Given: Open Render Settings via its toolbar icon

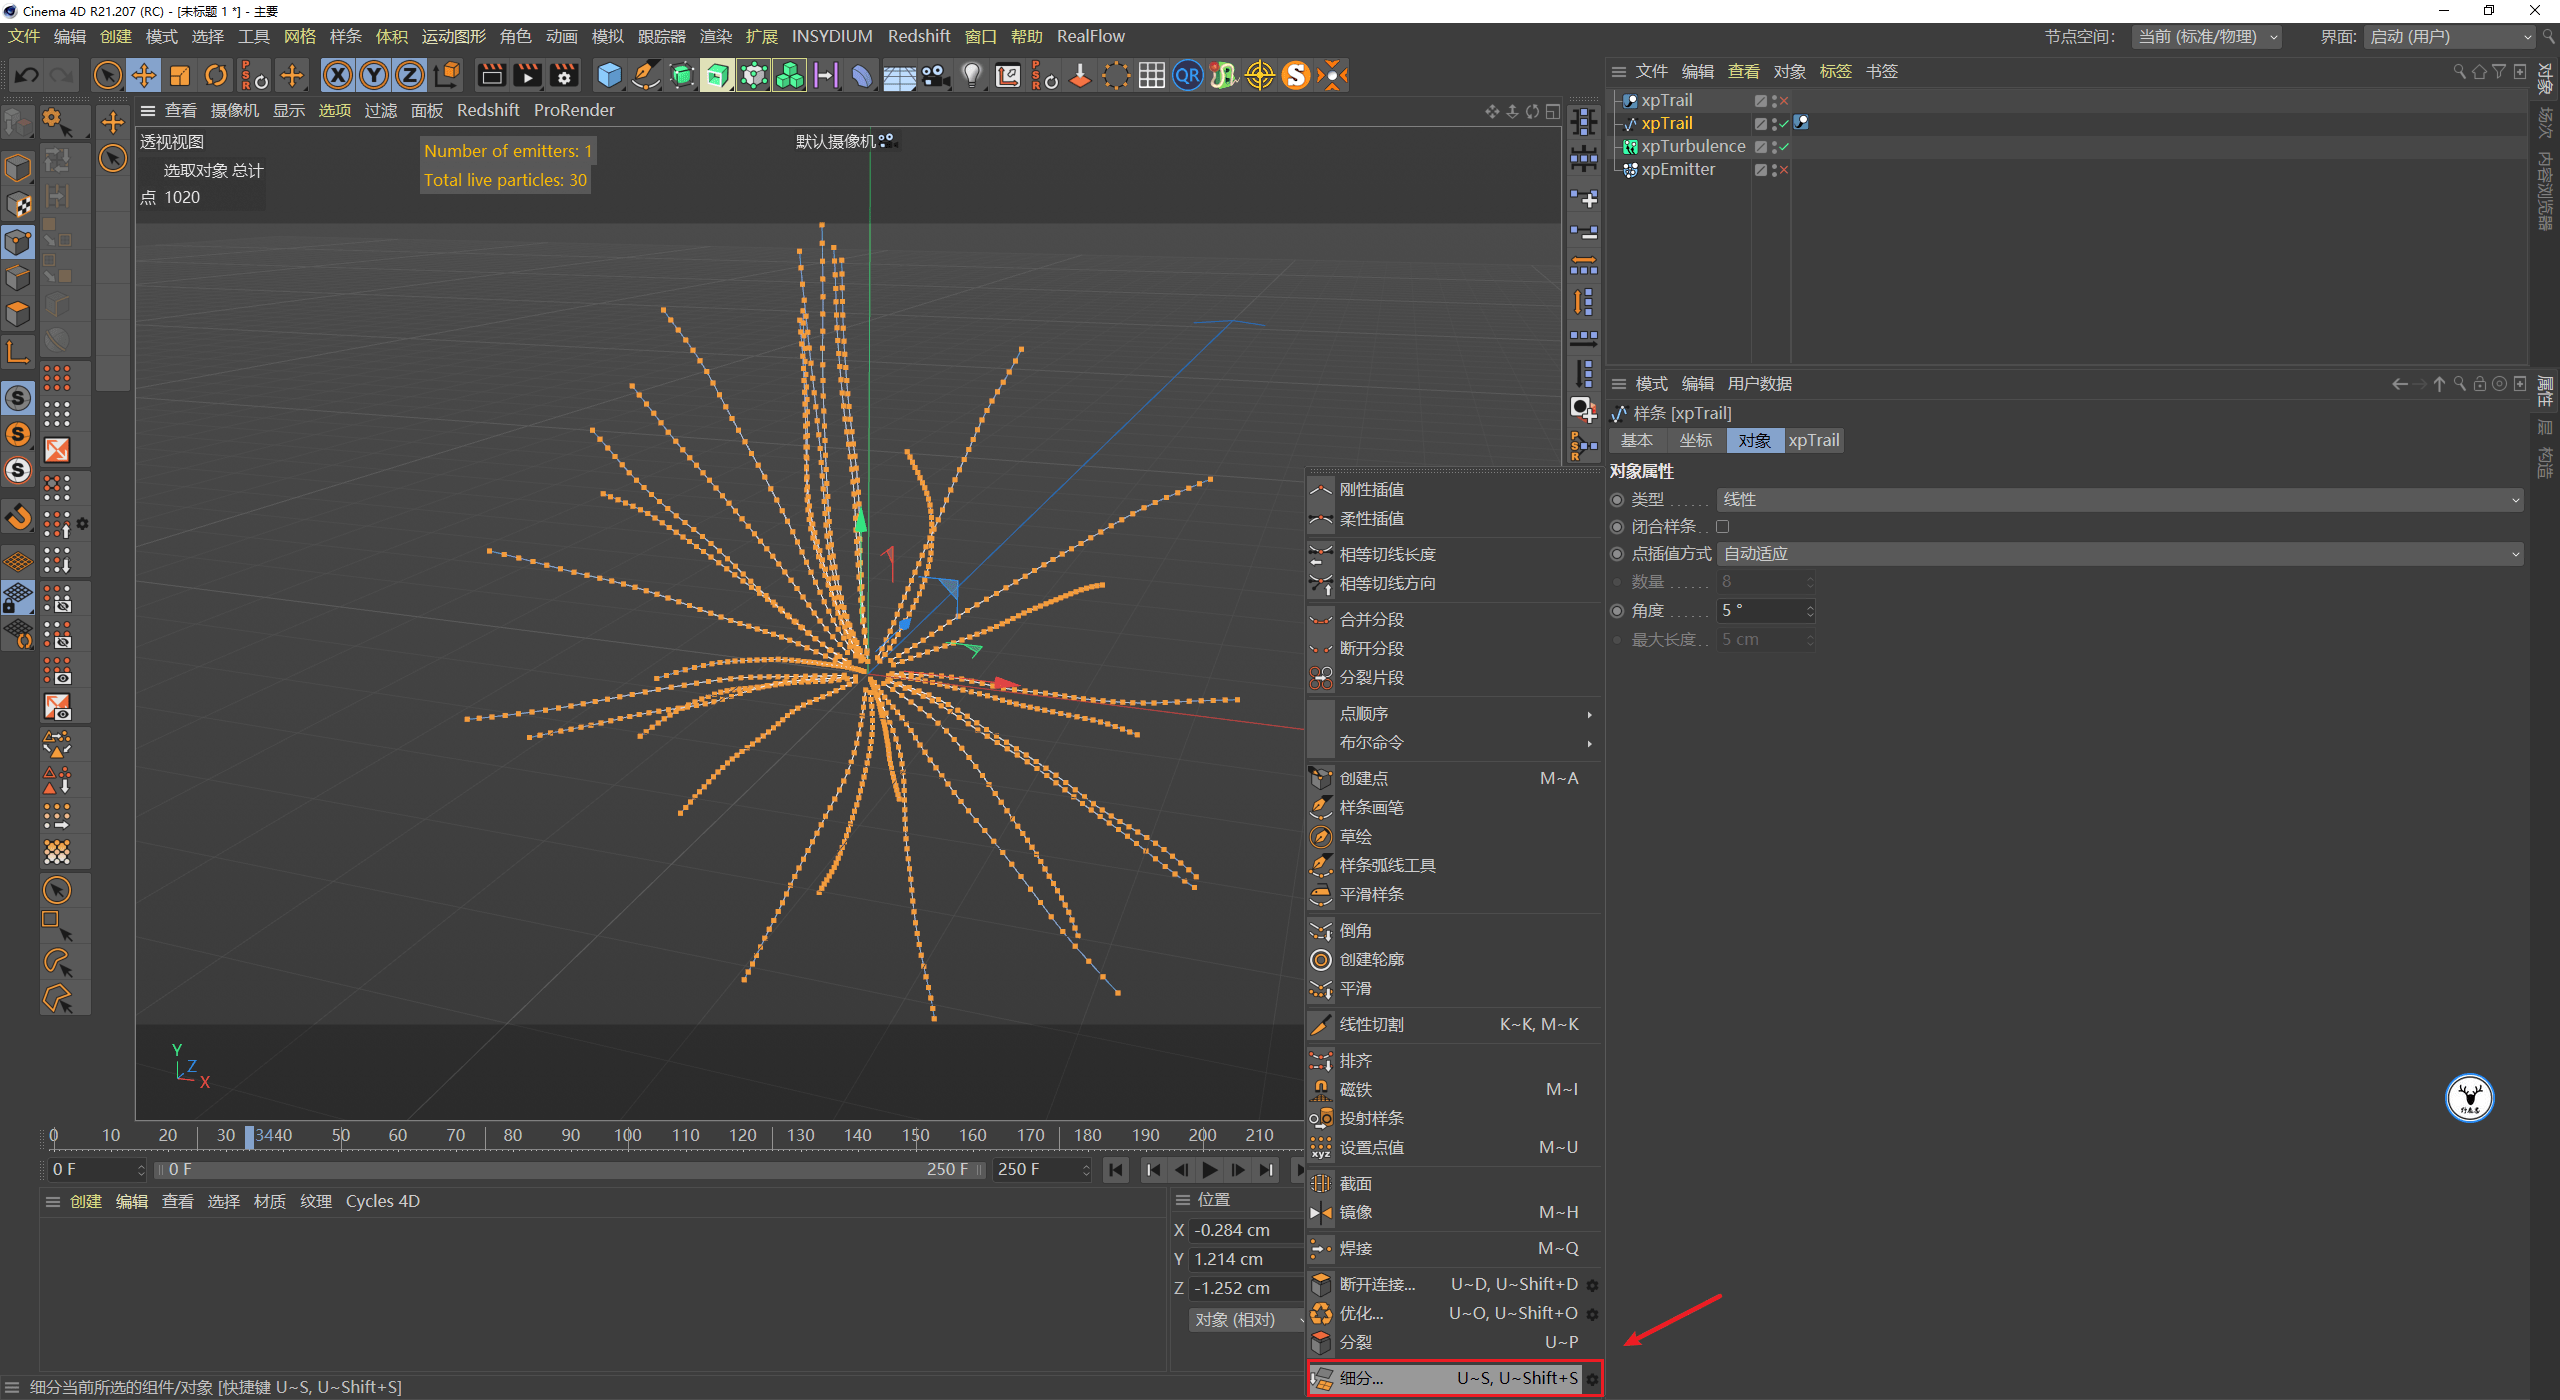Looking at the screenshot, I should [563, 75].
